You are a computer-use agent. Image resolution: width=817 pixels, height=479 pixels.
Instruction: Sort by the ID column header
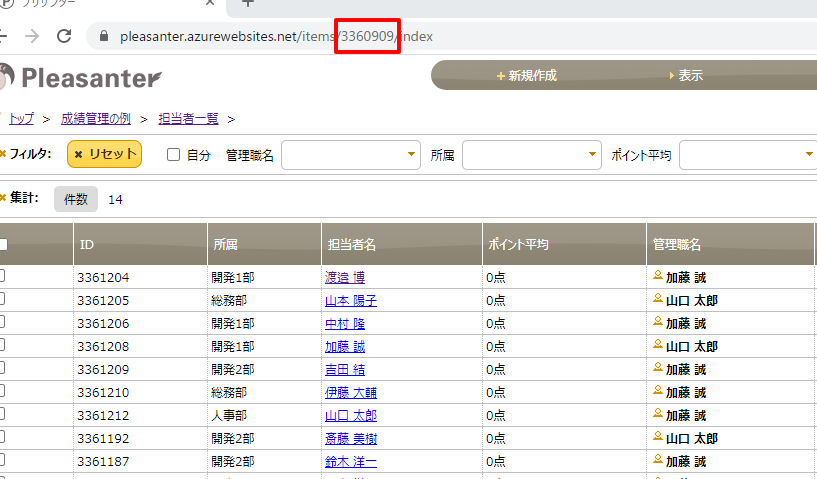(140, 244)
